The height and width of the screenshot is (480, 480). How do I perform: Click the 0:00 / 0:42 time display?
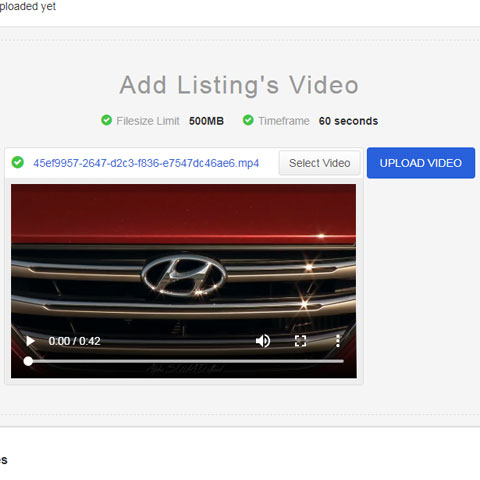point(74,341)
